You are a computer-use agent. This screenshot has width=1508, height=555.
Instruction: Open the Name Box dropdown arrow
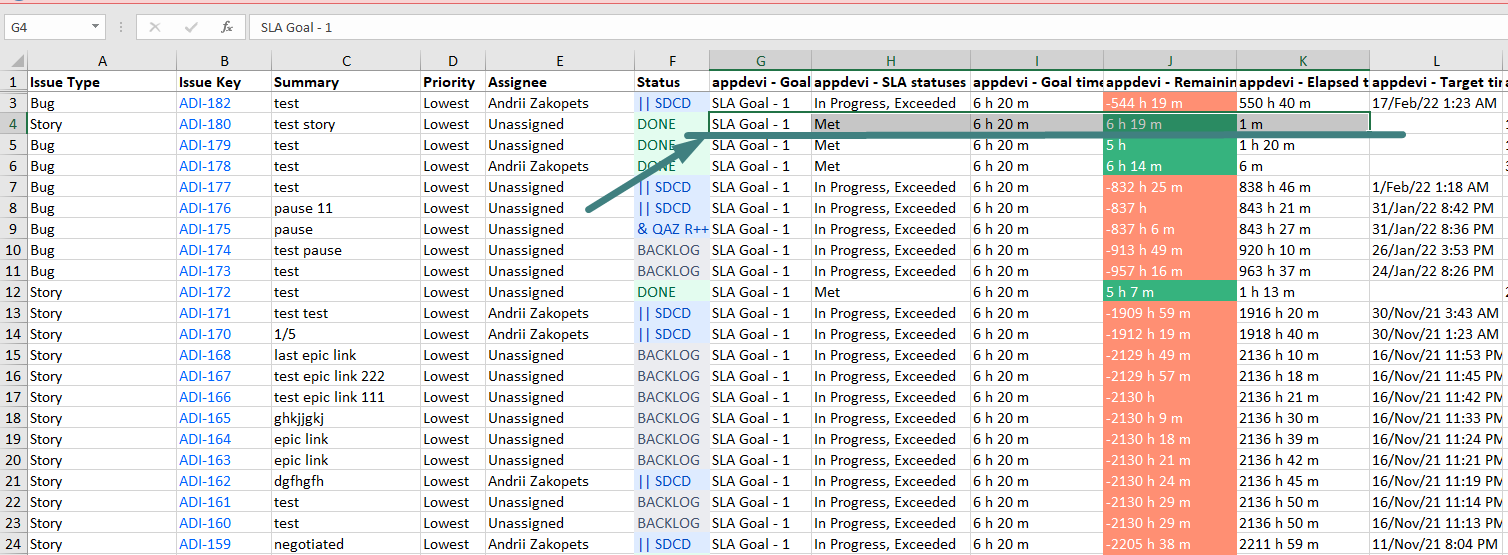(x=96, y=27)
